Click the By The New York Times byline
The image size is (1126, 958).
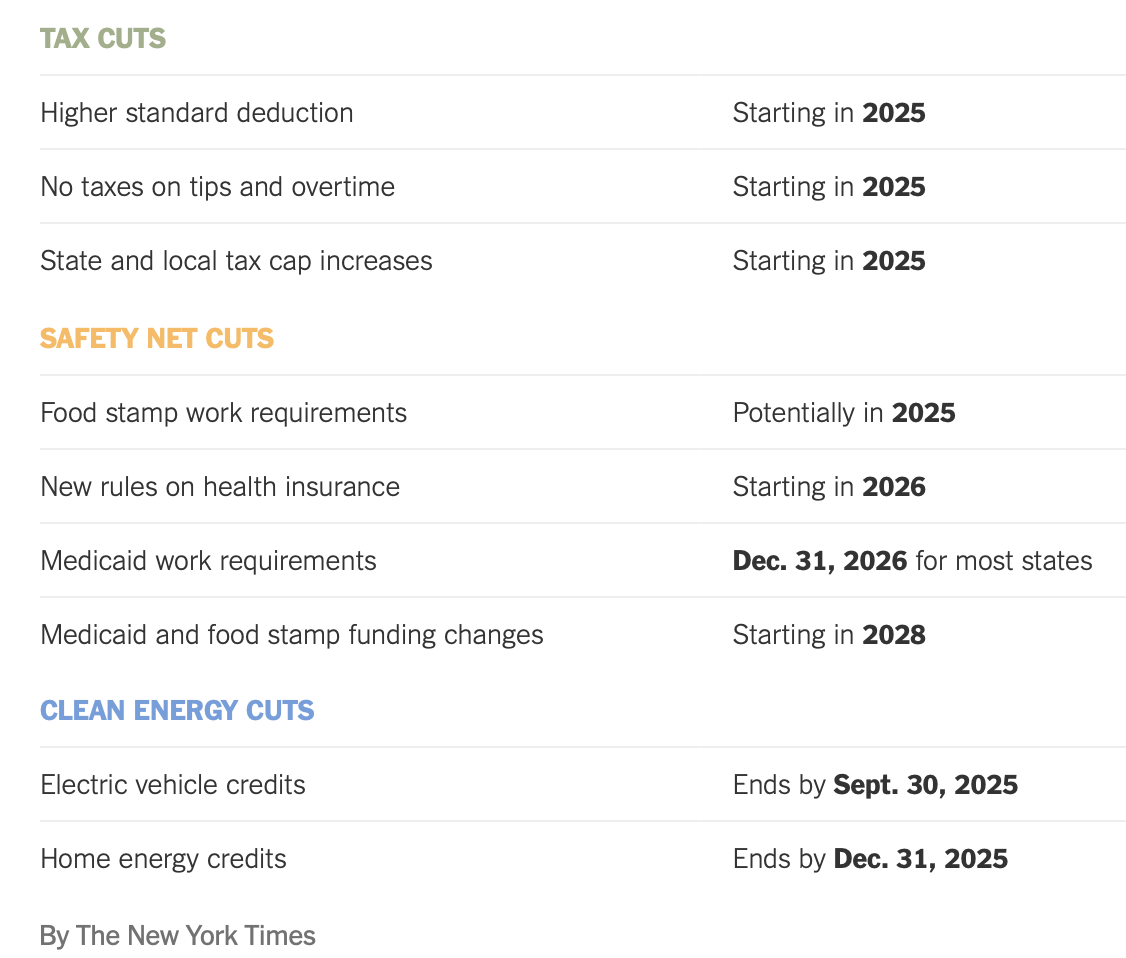pyautogui.click(x=178, y=936)
